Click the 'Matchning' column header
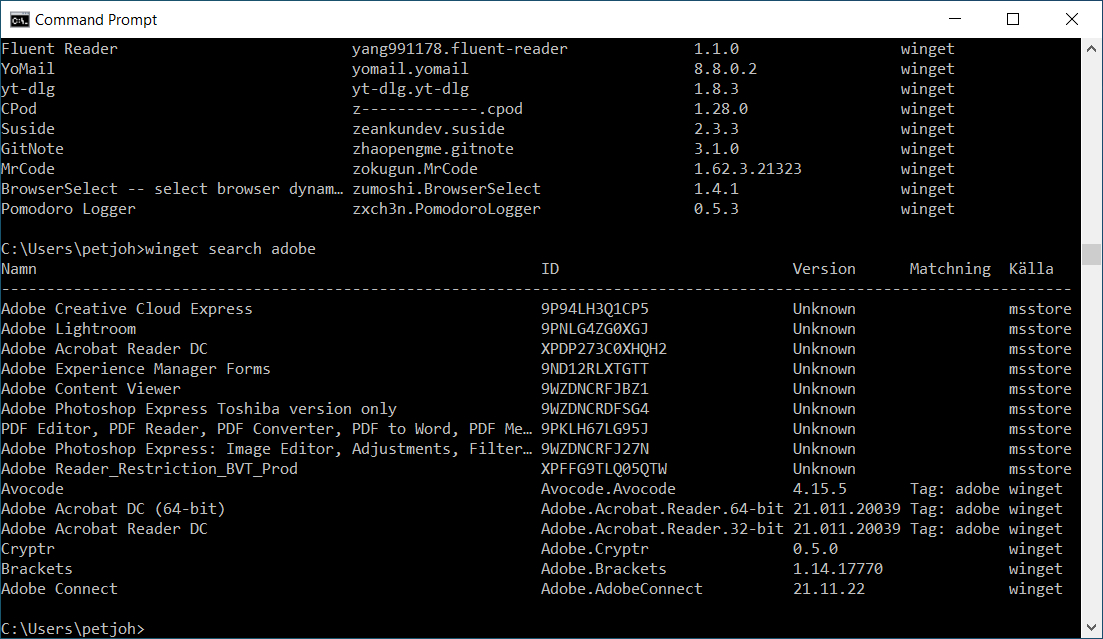Image resolution: width=1103 pixels, height=639 pixels. click(950, 269)
